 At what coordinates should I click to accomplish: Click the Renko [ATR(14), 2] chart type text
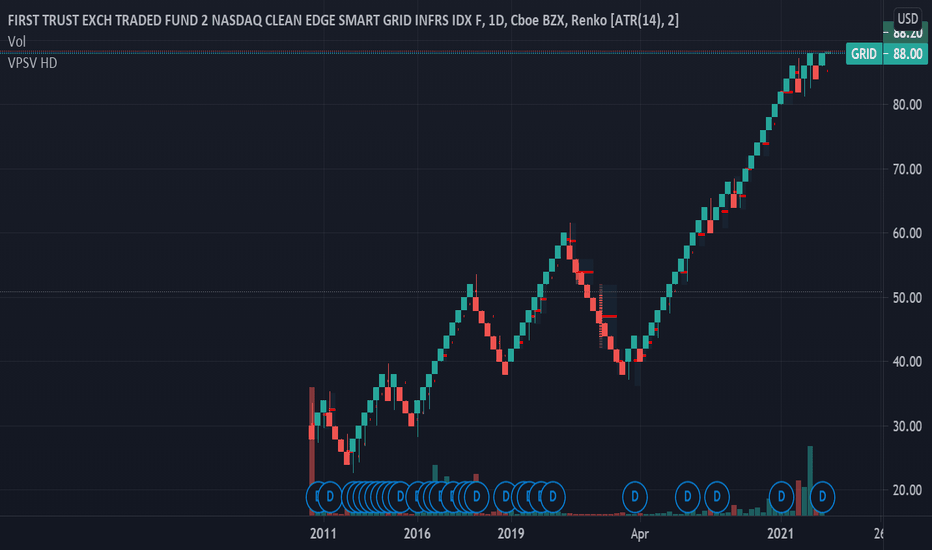tap(625, 21)
